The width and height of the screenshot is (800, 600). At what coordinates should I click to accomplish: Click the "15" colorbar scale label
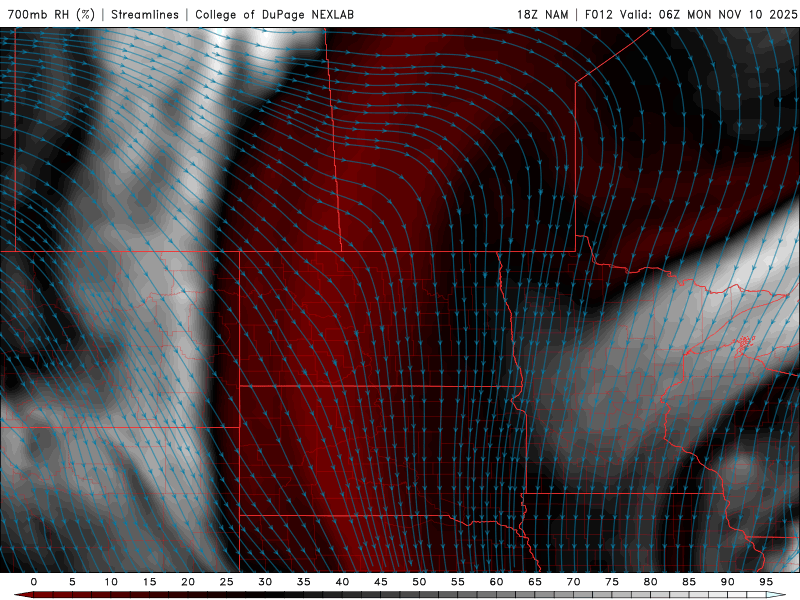[x=149, y=582]
